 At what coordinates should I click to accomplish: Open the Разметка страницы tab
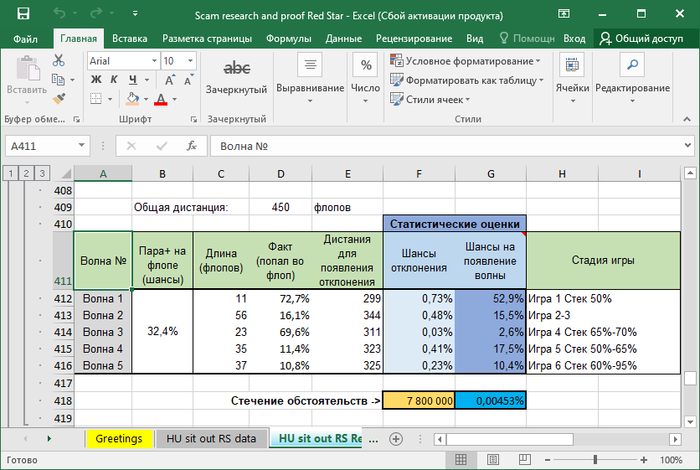[x=207, y=39]
